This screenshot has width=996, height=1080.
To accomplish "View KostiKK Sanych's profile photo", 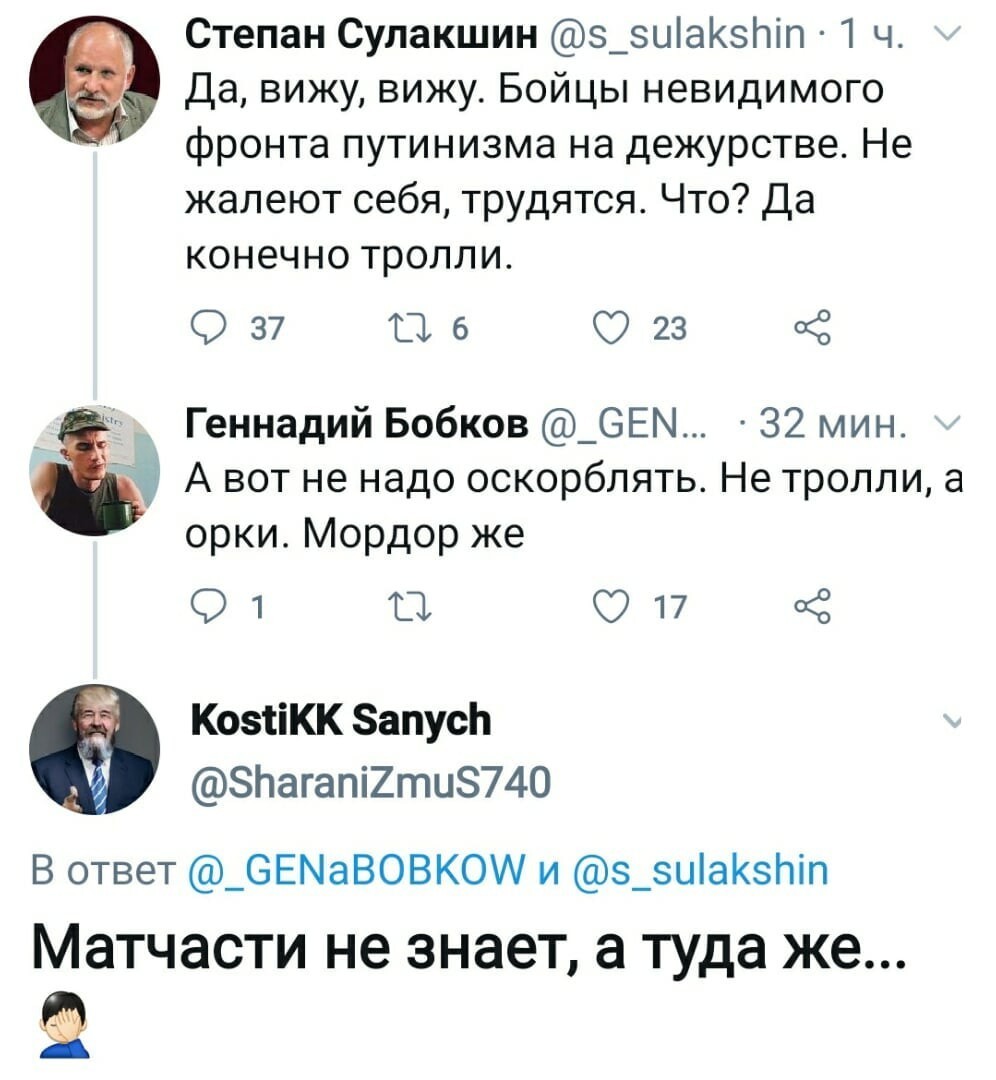I will (94, 749).
